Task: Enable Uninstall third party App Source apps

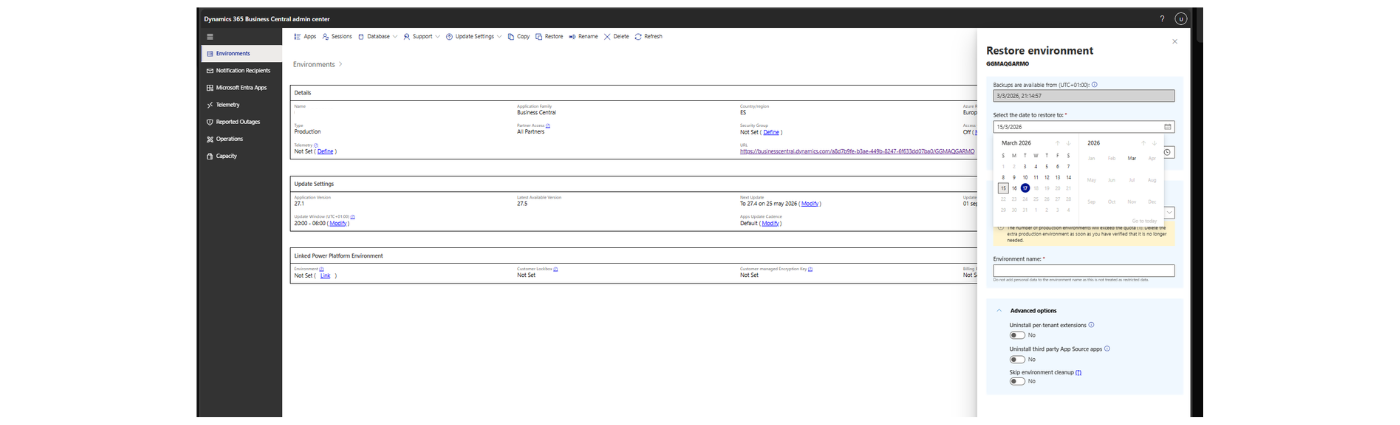Action: pyautogui.click(x=1017, y=358)
